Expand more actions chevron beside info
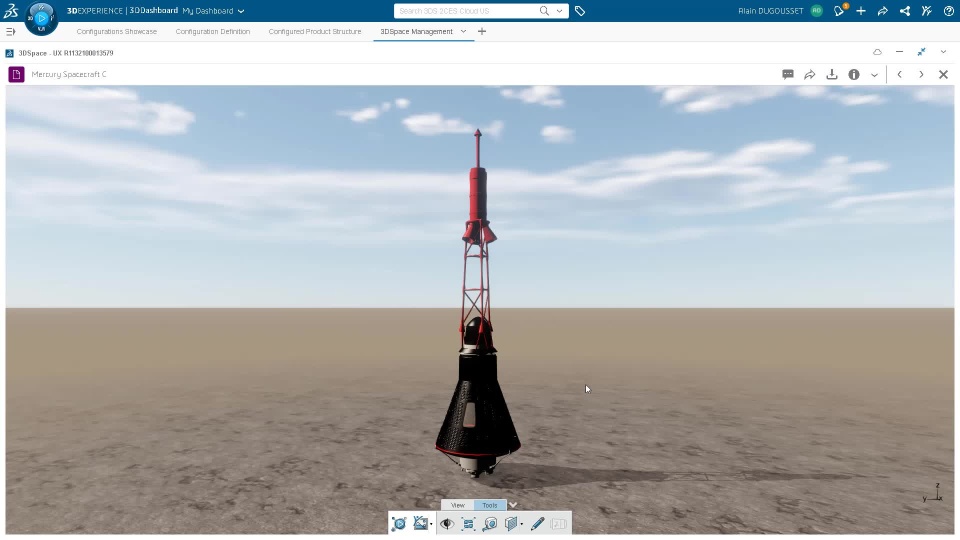The width and height of the screenshot is (960, 540). [x=874, y=75]
